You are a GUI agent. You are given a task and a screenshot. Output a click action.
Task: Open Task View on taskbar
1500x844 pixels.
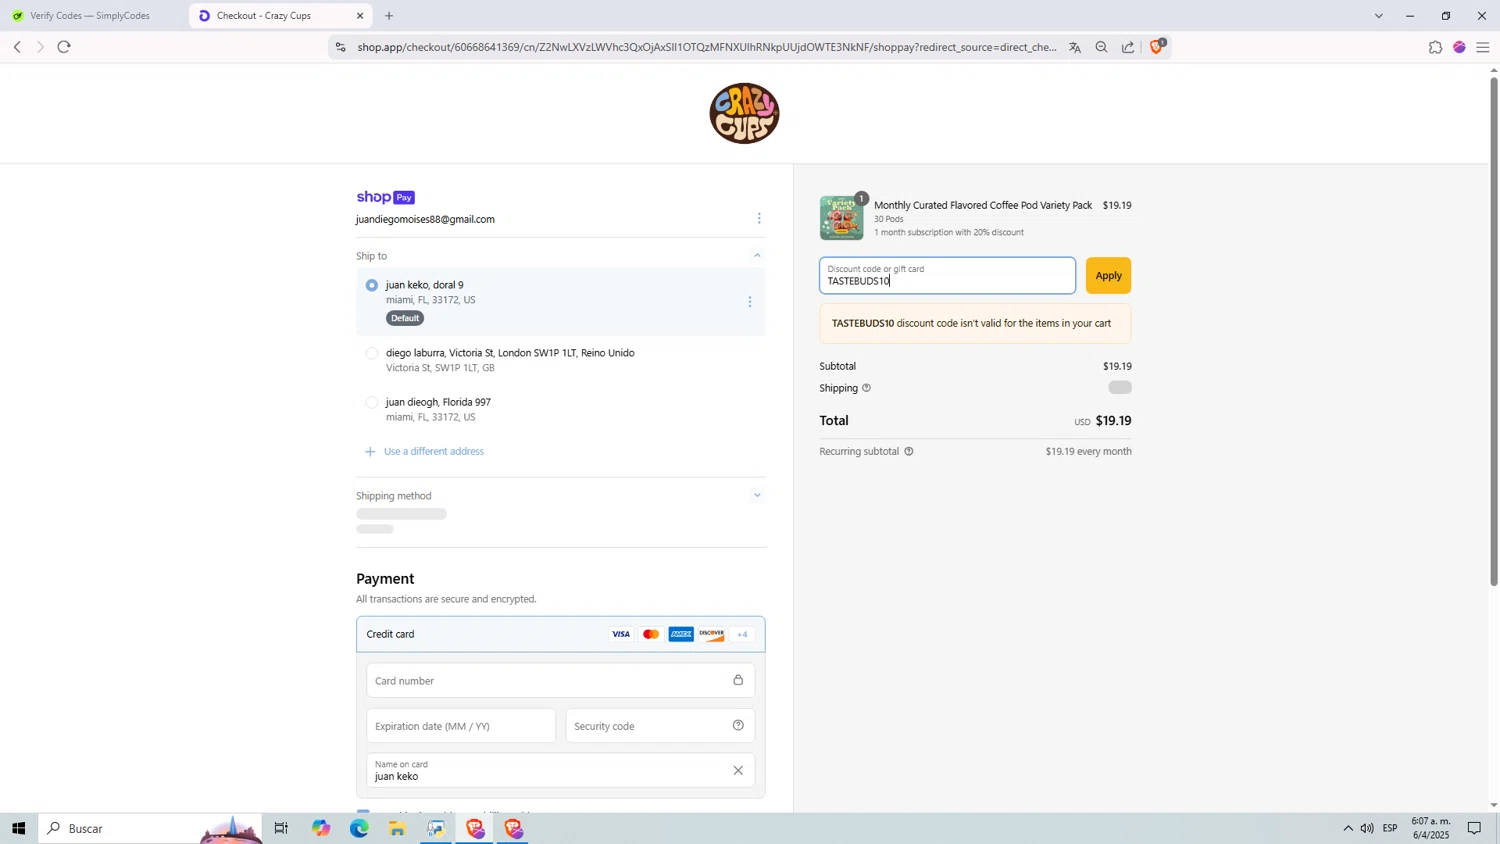click(281, 828)
